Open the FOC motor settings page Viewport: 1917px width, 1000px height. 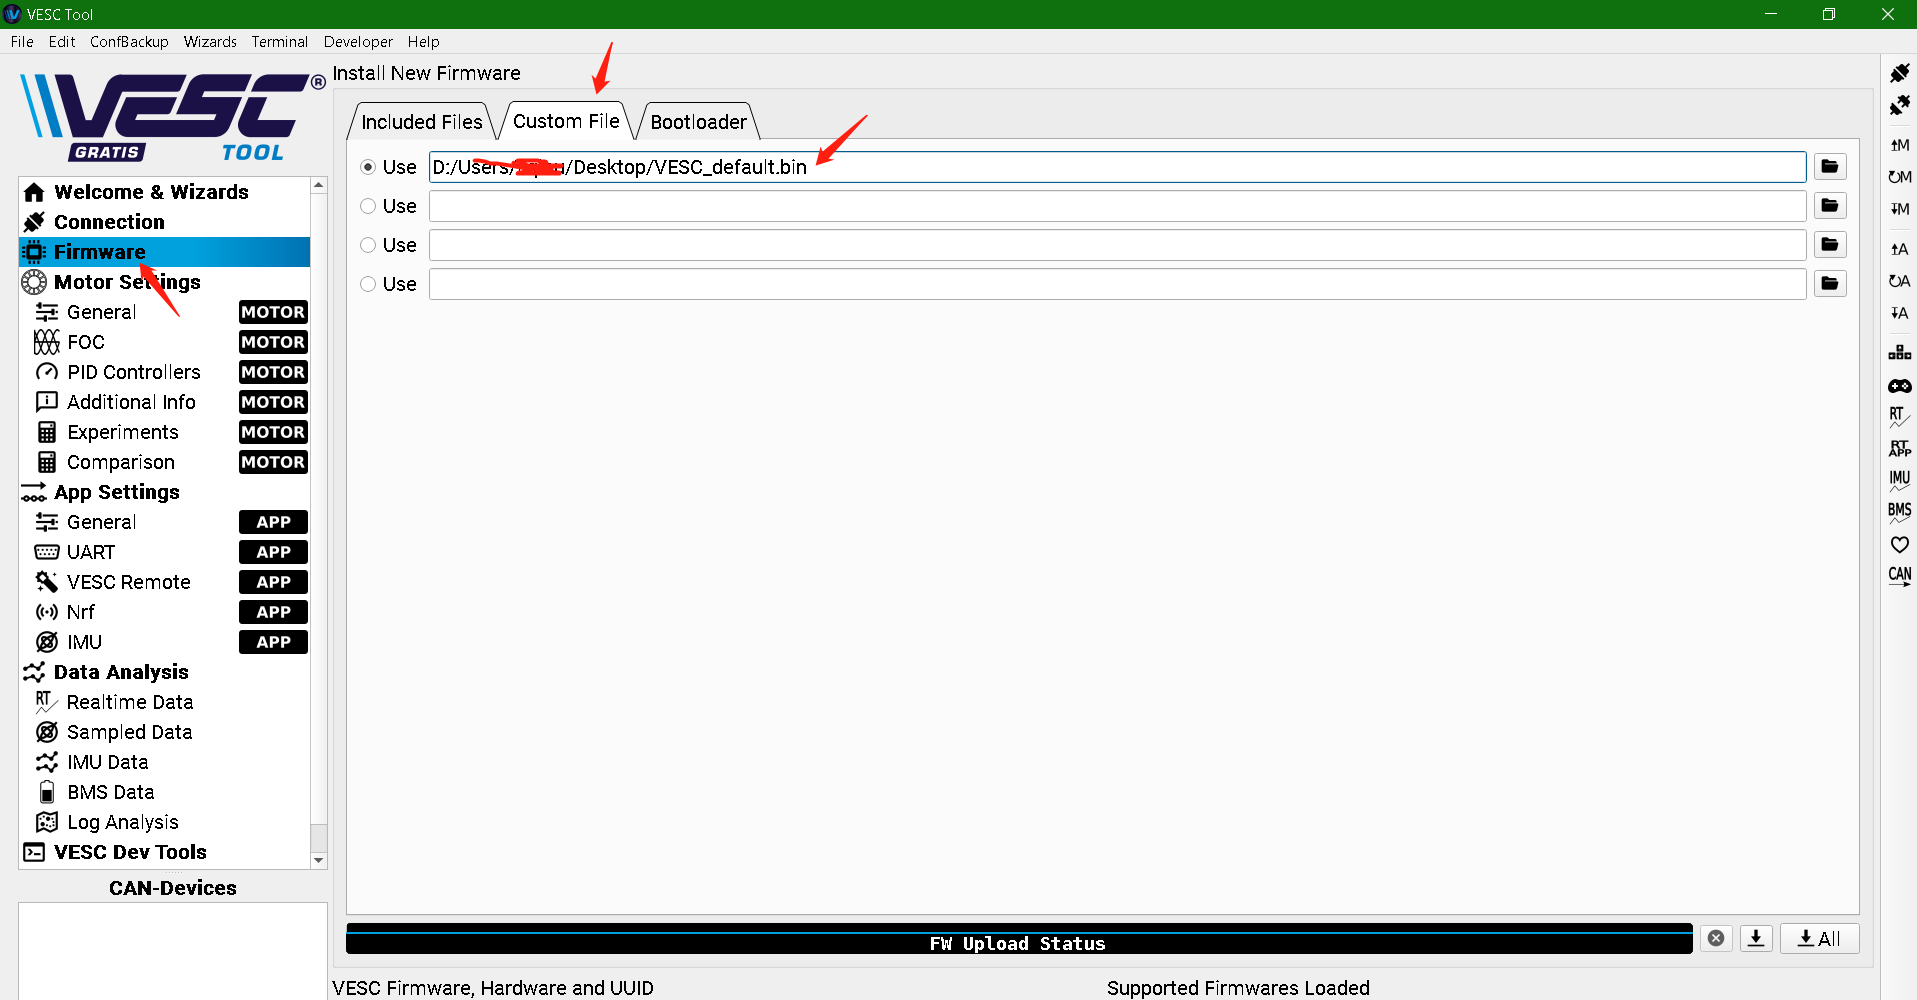click(x=164, y=342)
